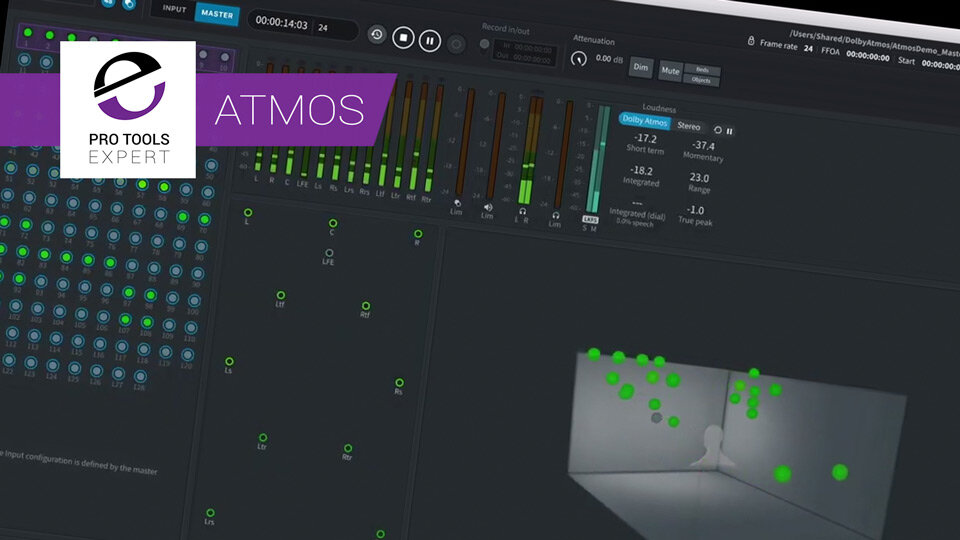Click the circular record button
This screenshot has width=960, height=540.
click(456, 44)
